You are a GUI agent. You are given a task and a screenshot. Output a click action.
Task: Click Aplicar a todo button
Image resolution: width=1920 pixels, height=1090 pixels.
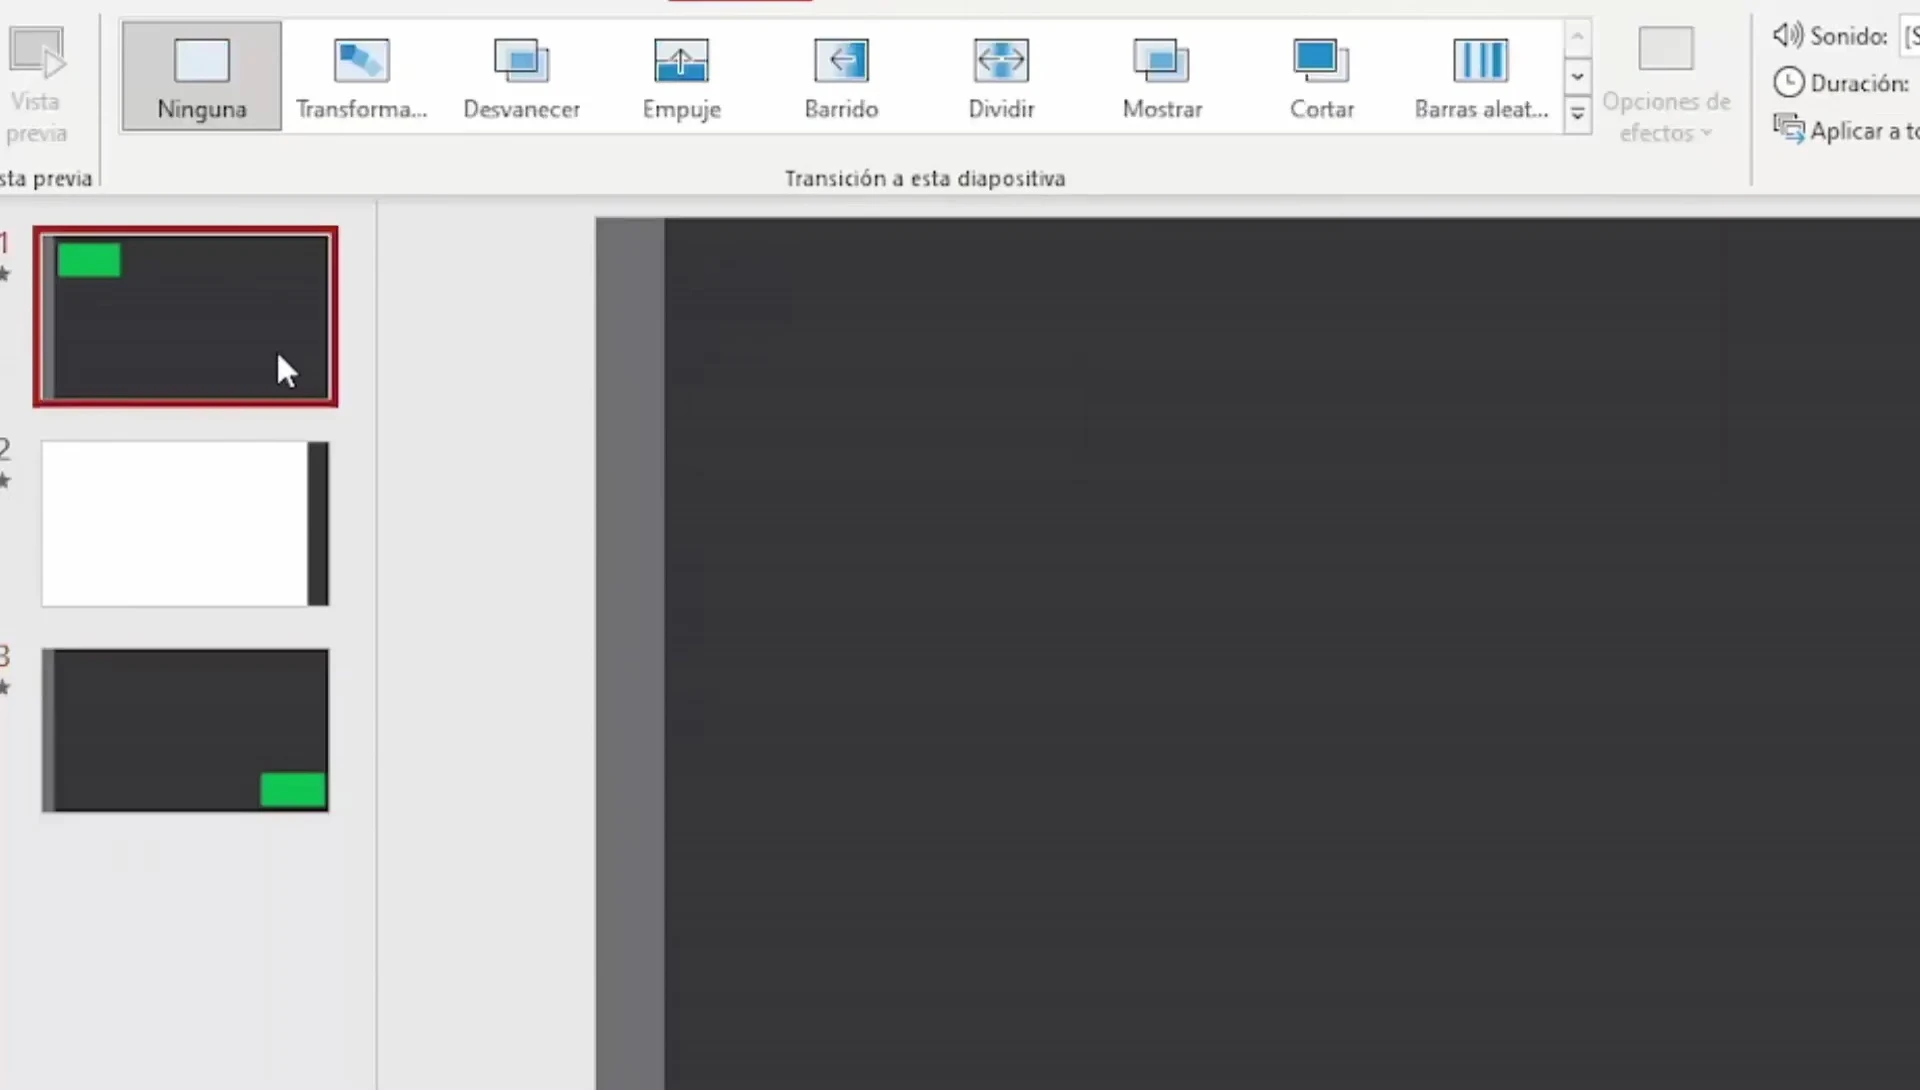click(x=1846, y=130)
